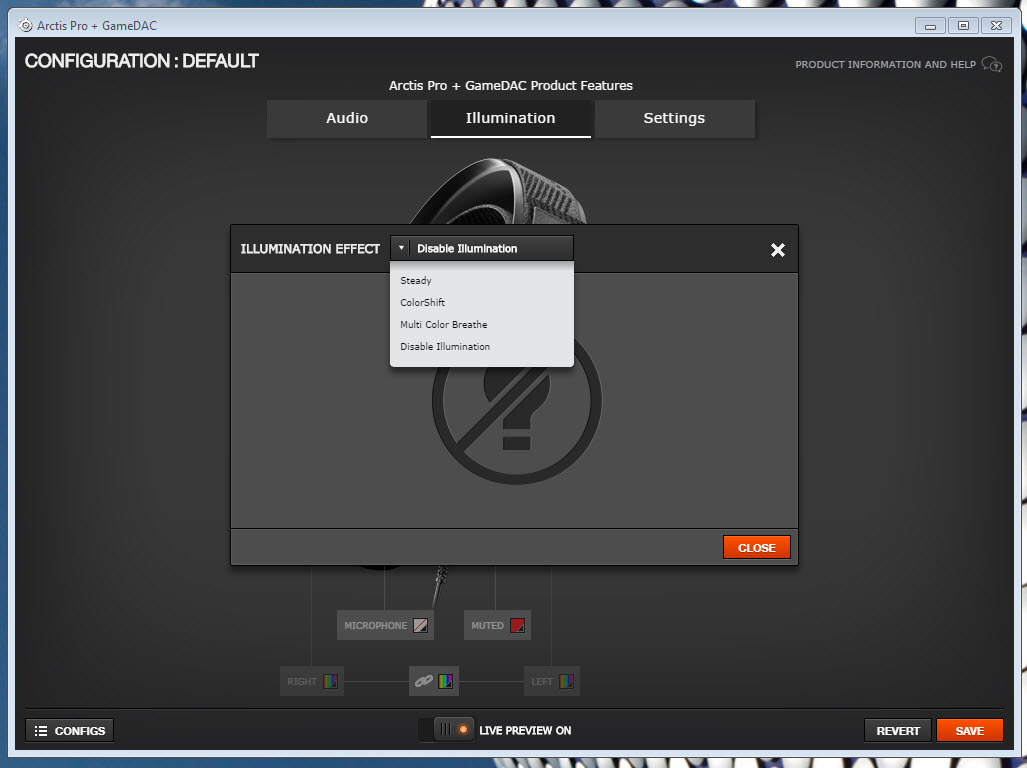Open the Microphone color swatch
The width and height of the screenshot is (1027, 768).
pyautogui.click(x=420, y=625)
